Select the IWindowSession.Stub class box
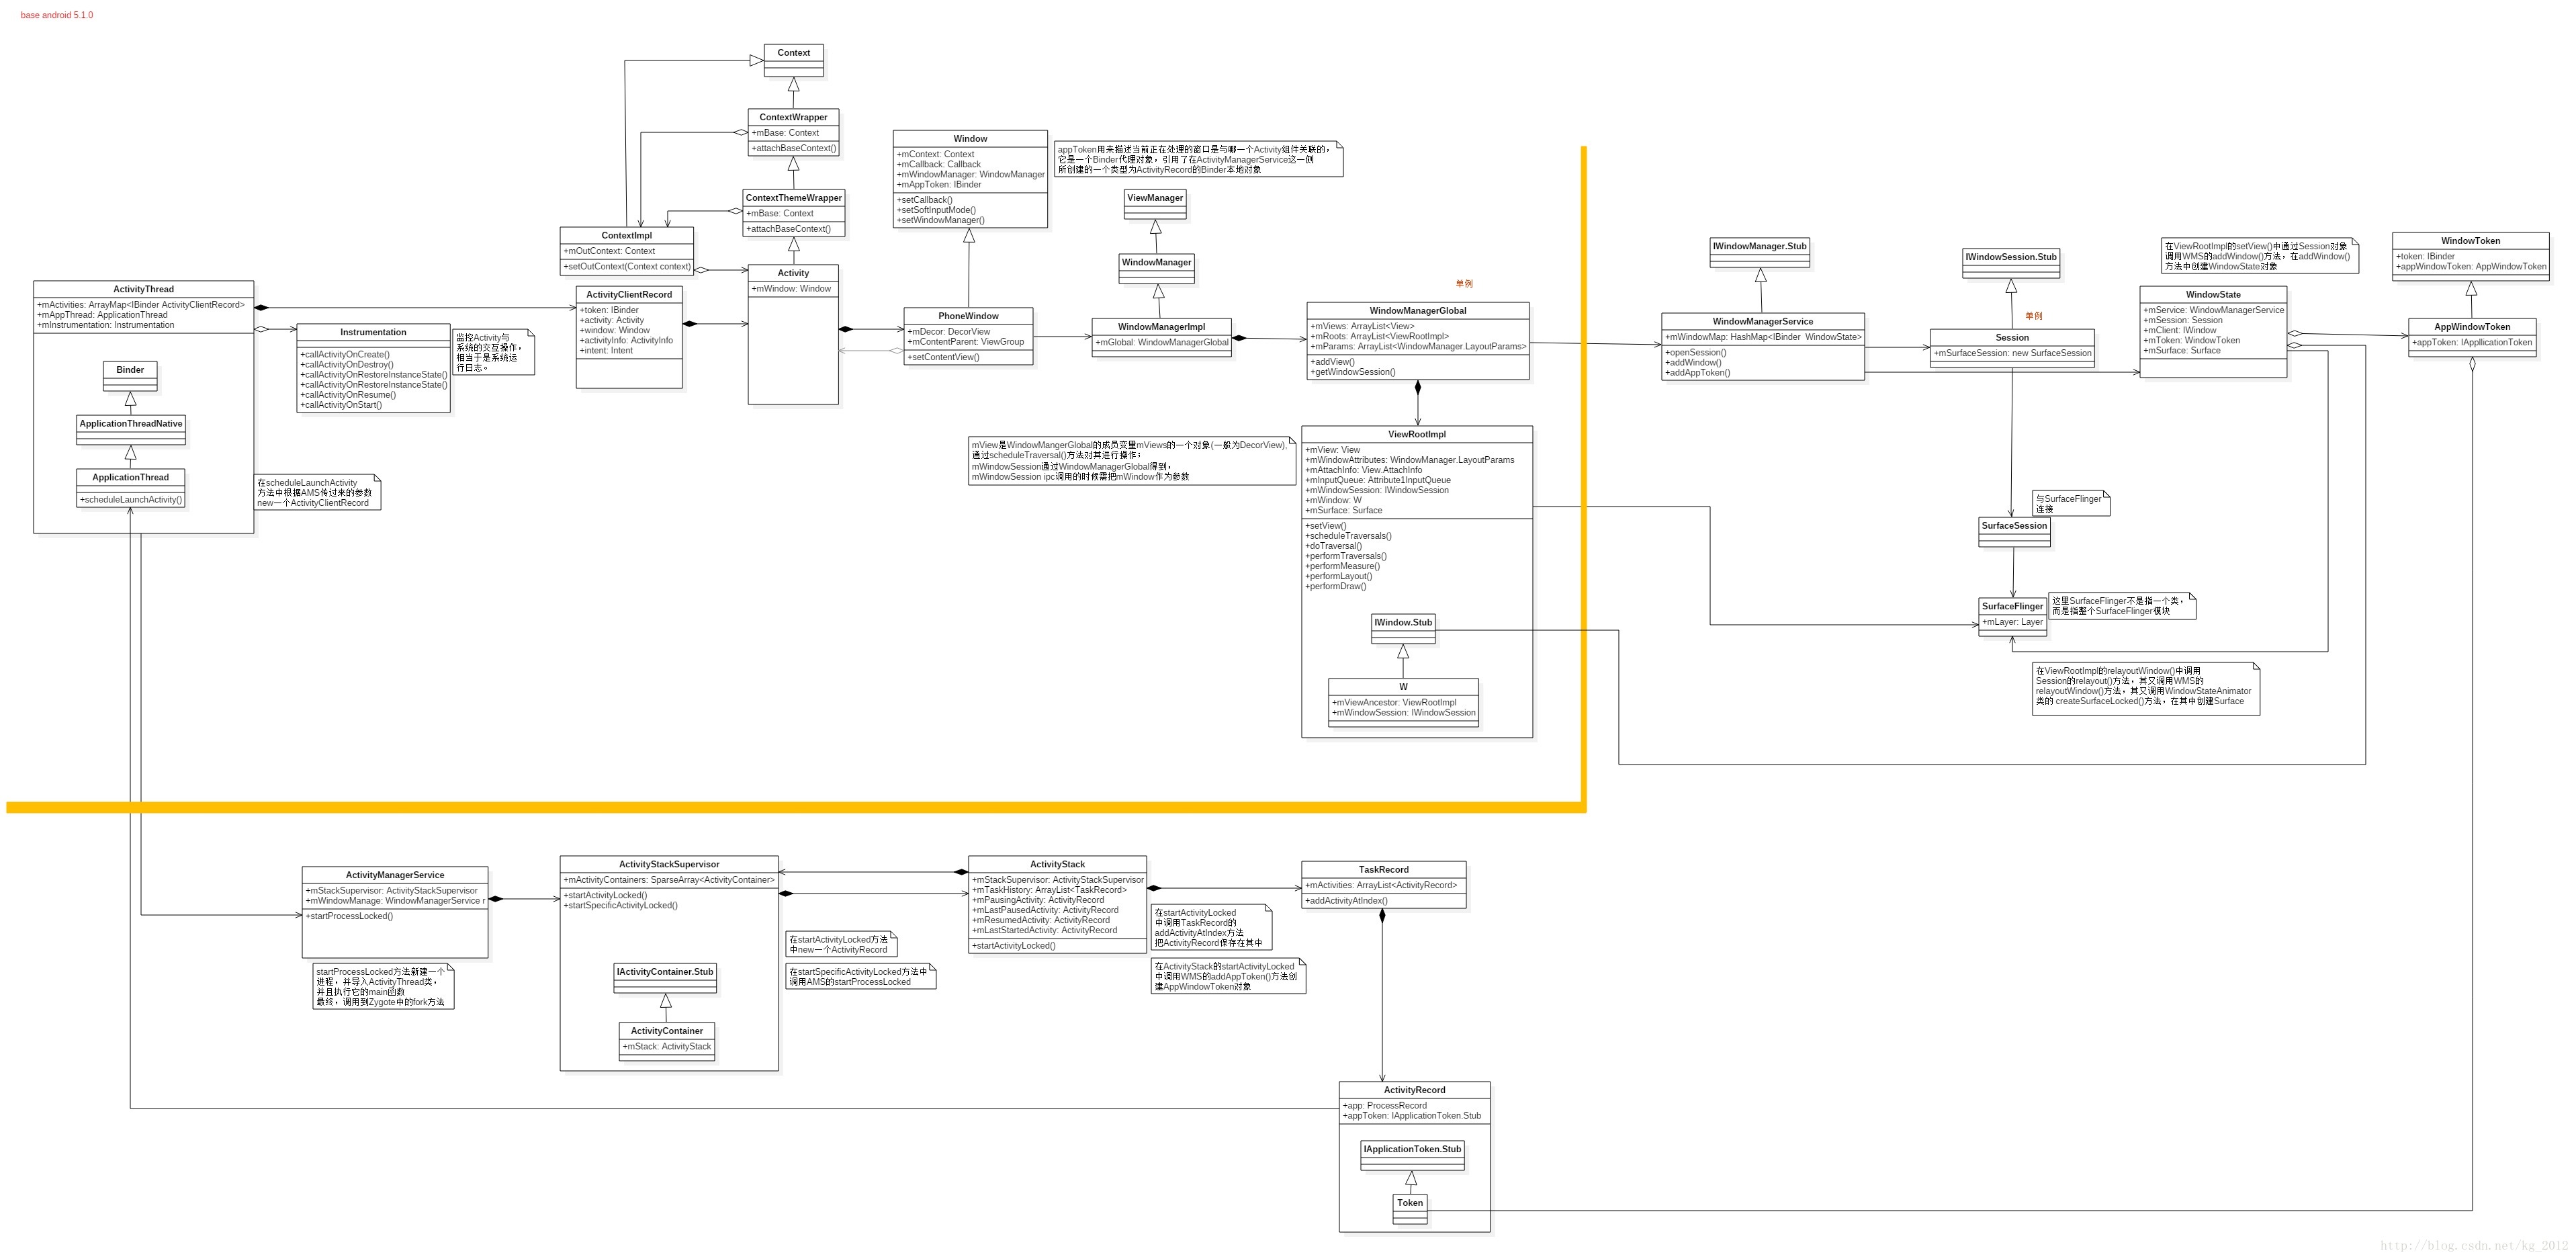2576x1259 pixels. tap(2011, 264)
